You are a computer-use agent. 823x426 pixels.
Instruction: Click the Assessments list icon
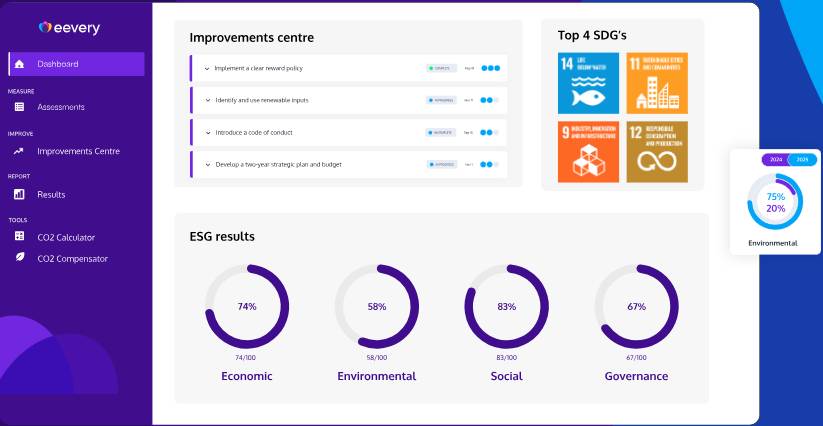coord(19,107)
